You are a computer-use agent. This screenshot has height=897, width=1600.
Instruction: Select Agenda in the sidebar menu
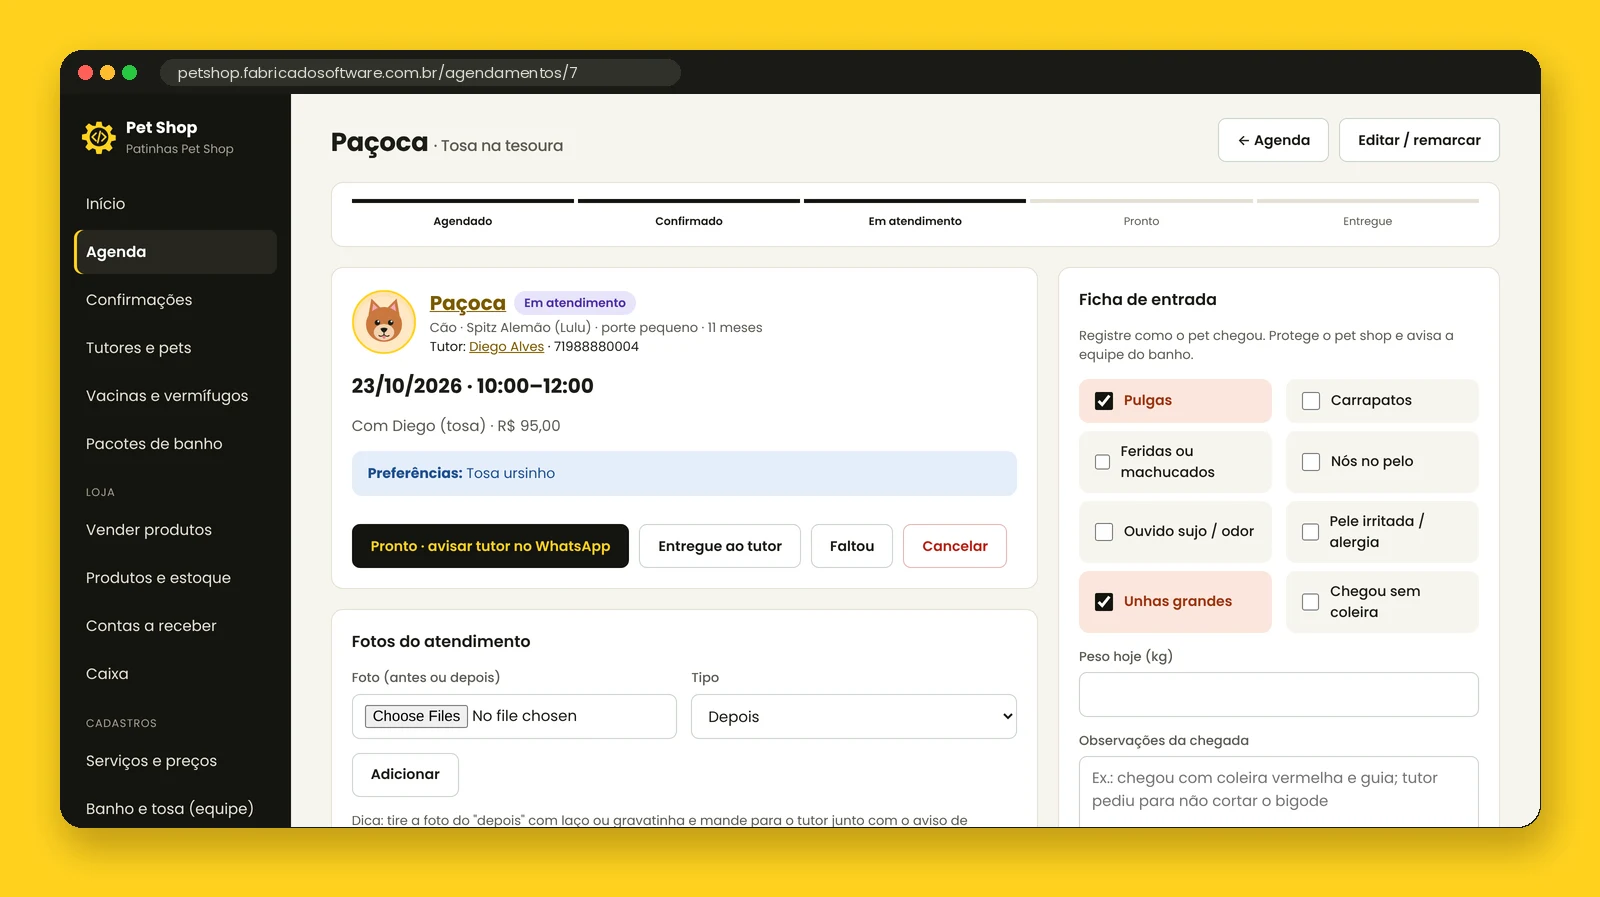[x=176, y=252]
